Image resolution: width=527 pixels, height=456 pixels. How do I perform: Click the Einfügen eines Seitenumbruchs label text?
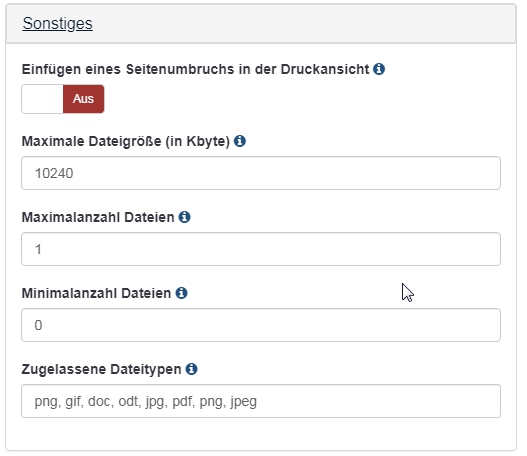coord(195,69)
